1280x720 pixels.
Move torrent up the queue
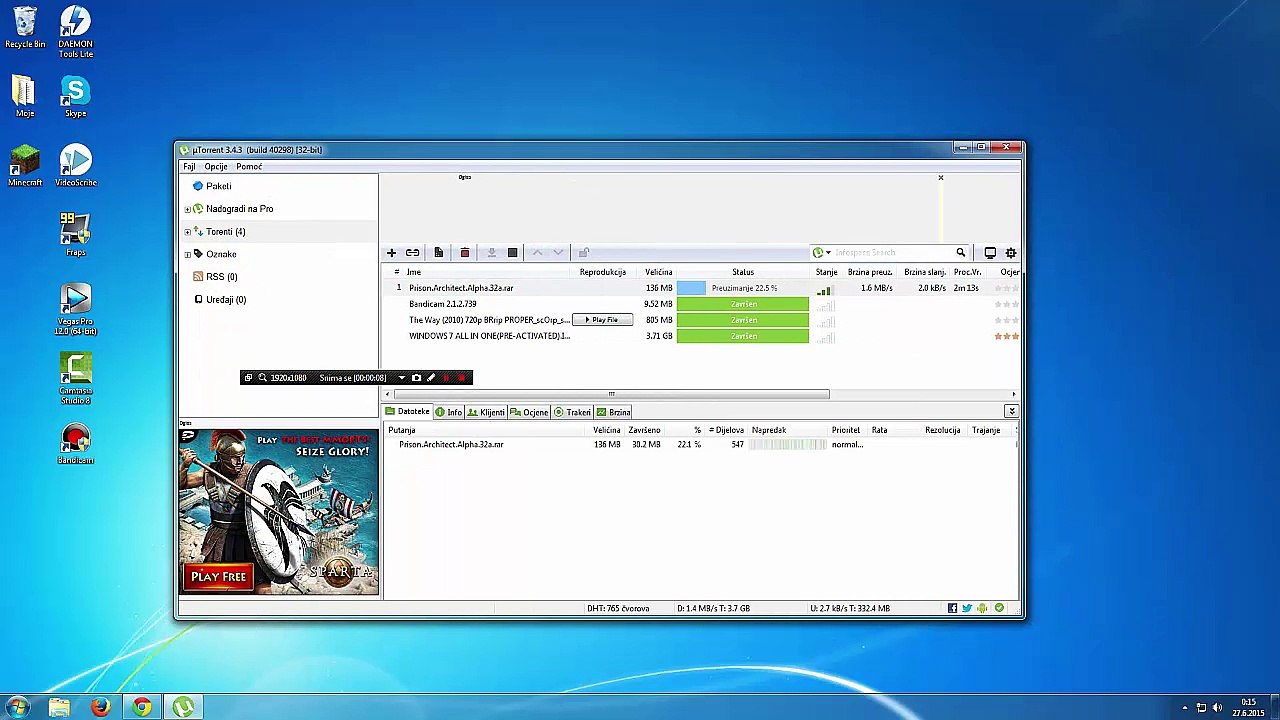click(x=537, y=253)
